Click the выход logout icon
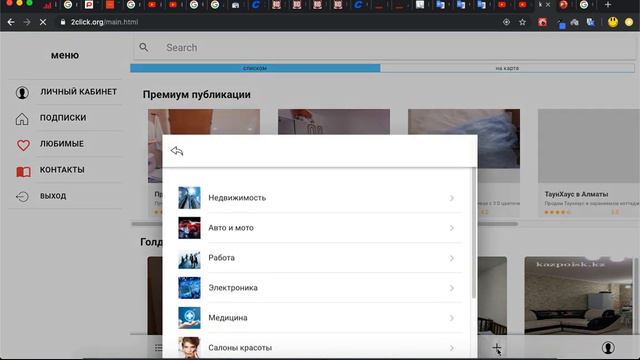Screen dimensions: 640x360 [22, 196]
